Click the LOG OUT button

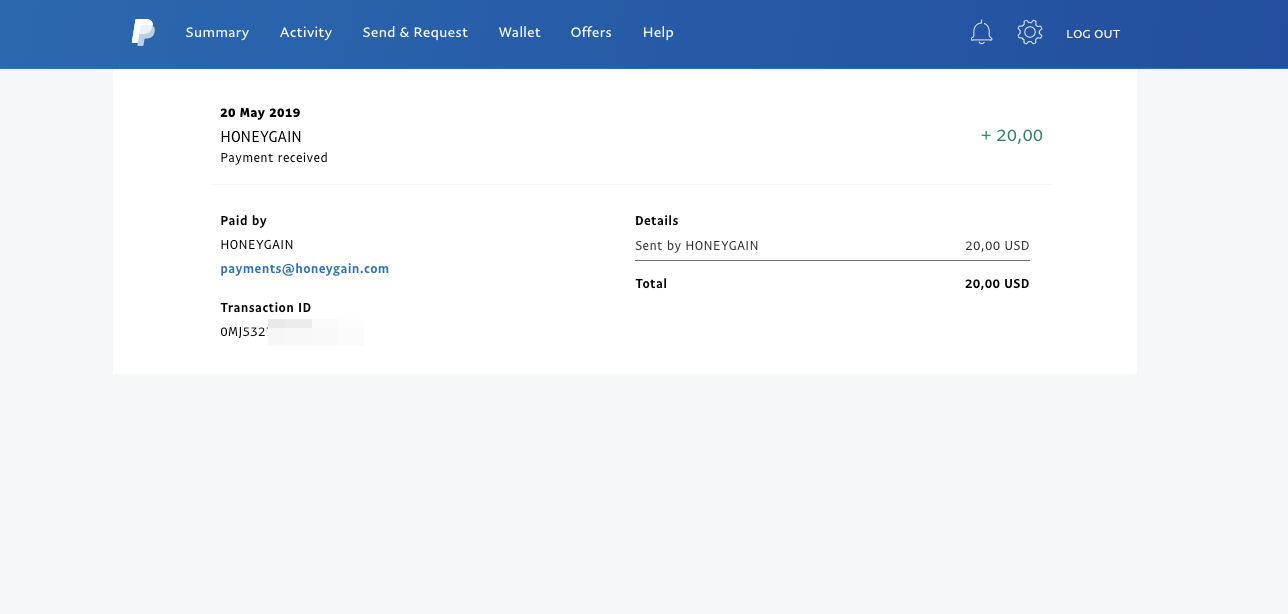pyautogui.click(x=1093, y=34)
